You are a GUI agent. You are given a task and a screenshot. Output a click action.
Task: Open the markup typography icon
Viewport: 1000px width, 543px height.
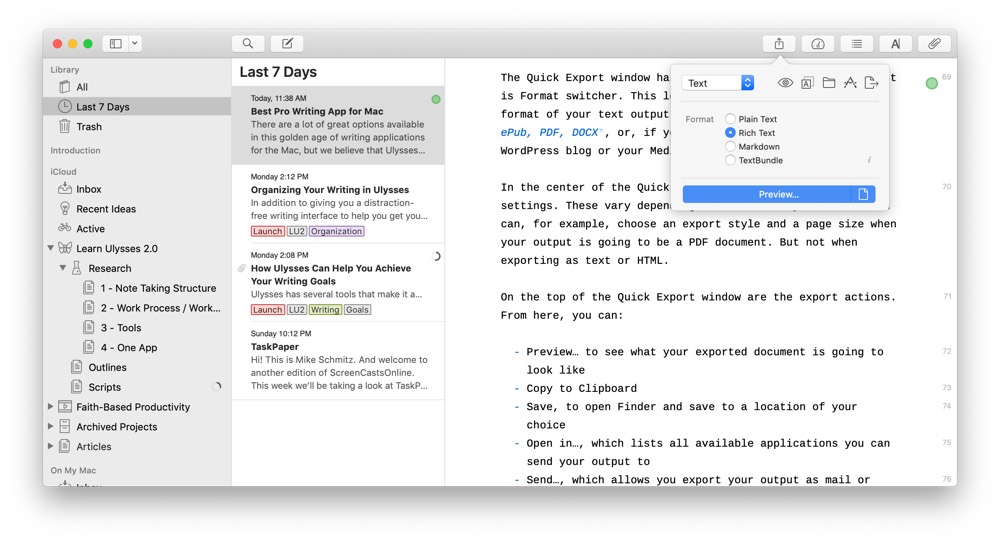pos(895,43)
